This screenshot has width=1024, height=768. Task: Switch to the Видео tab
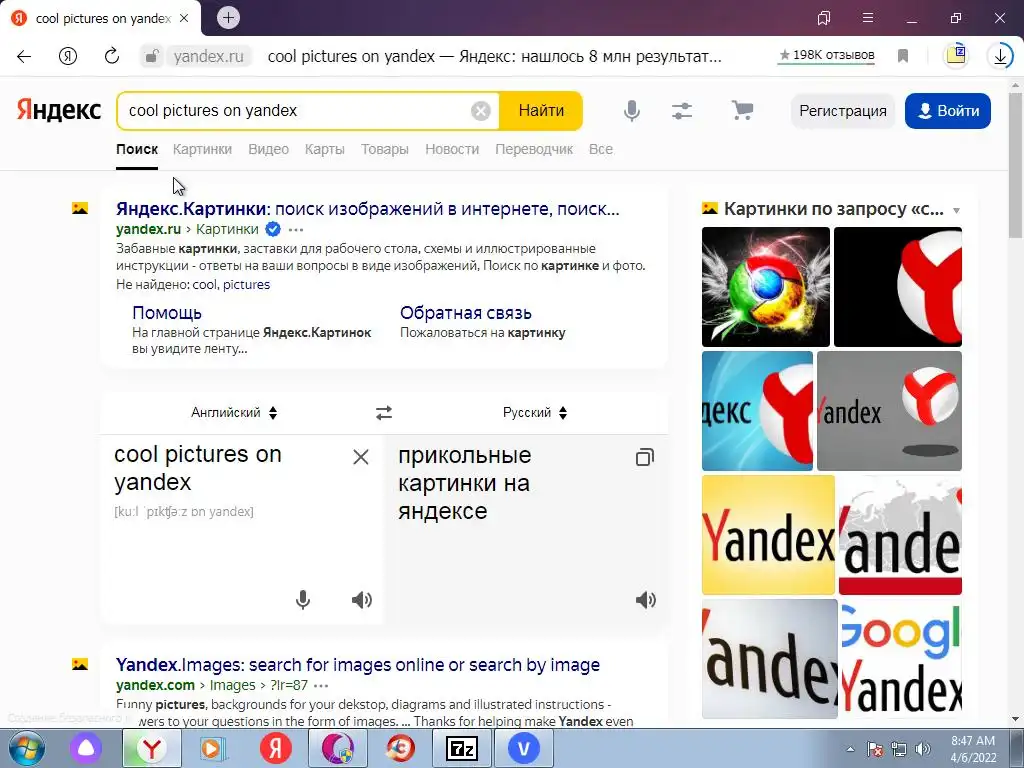(268, 149)
